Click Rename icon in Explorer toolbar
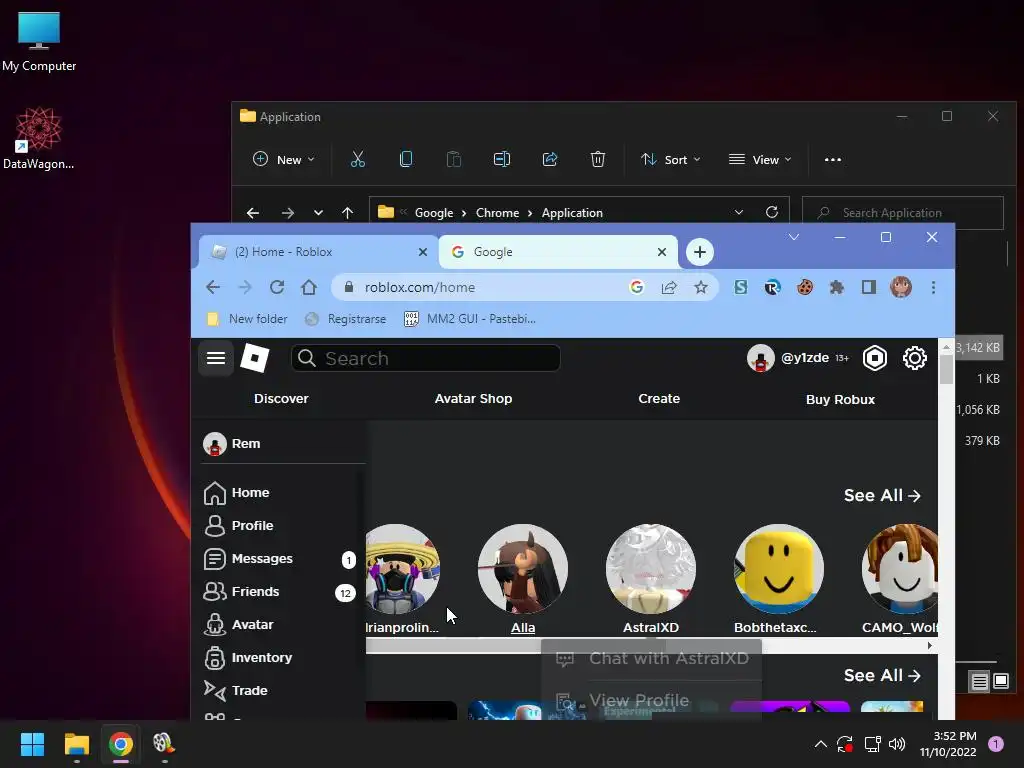1024x768 pixels. pyautogui.click(x=502, y=159)
